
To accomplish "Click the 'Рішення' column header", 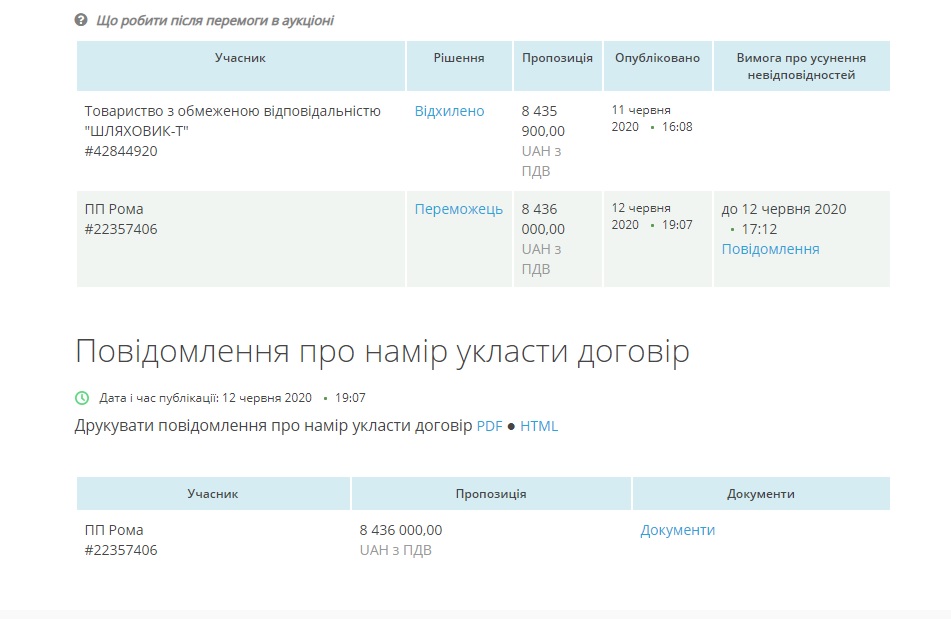I will pyautogui.click(x=459, y=58).
